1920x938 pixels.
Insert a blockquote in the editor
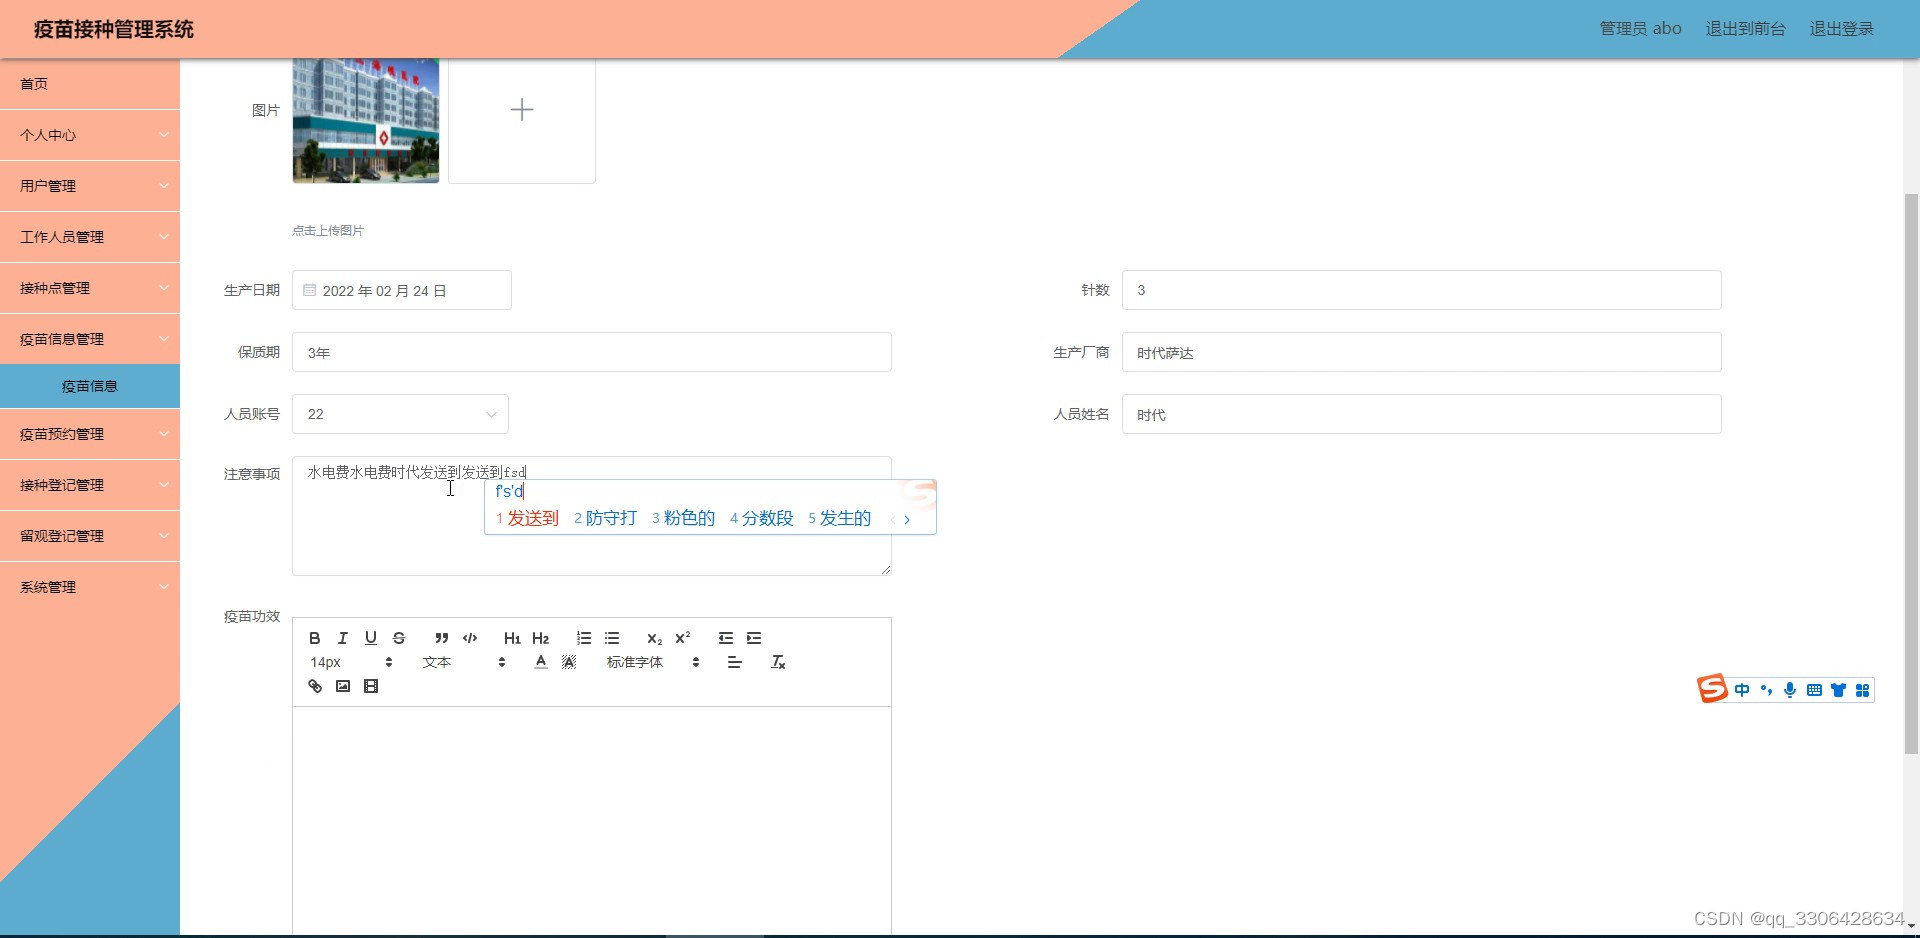(441, 638)
